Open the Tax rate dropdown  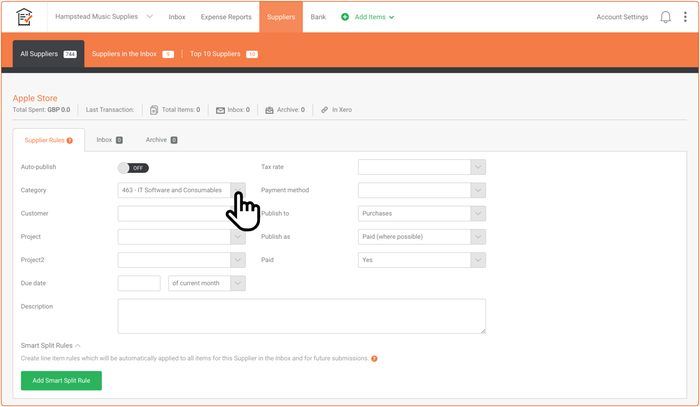click(421, 167)
